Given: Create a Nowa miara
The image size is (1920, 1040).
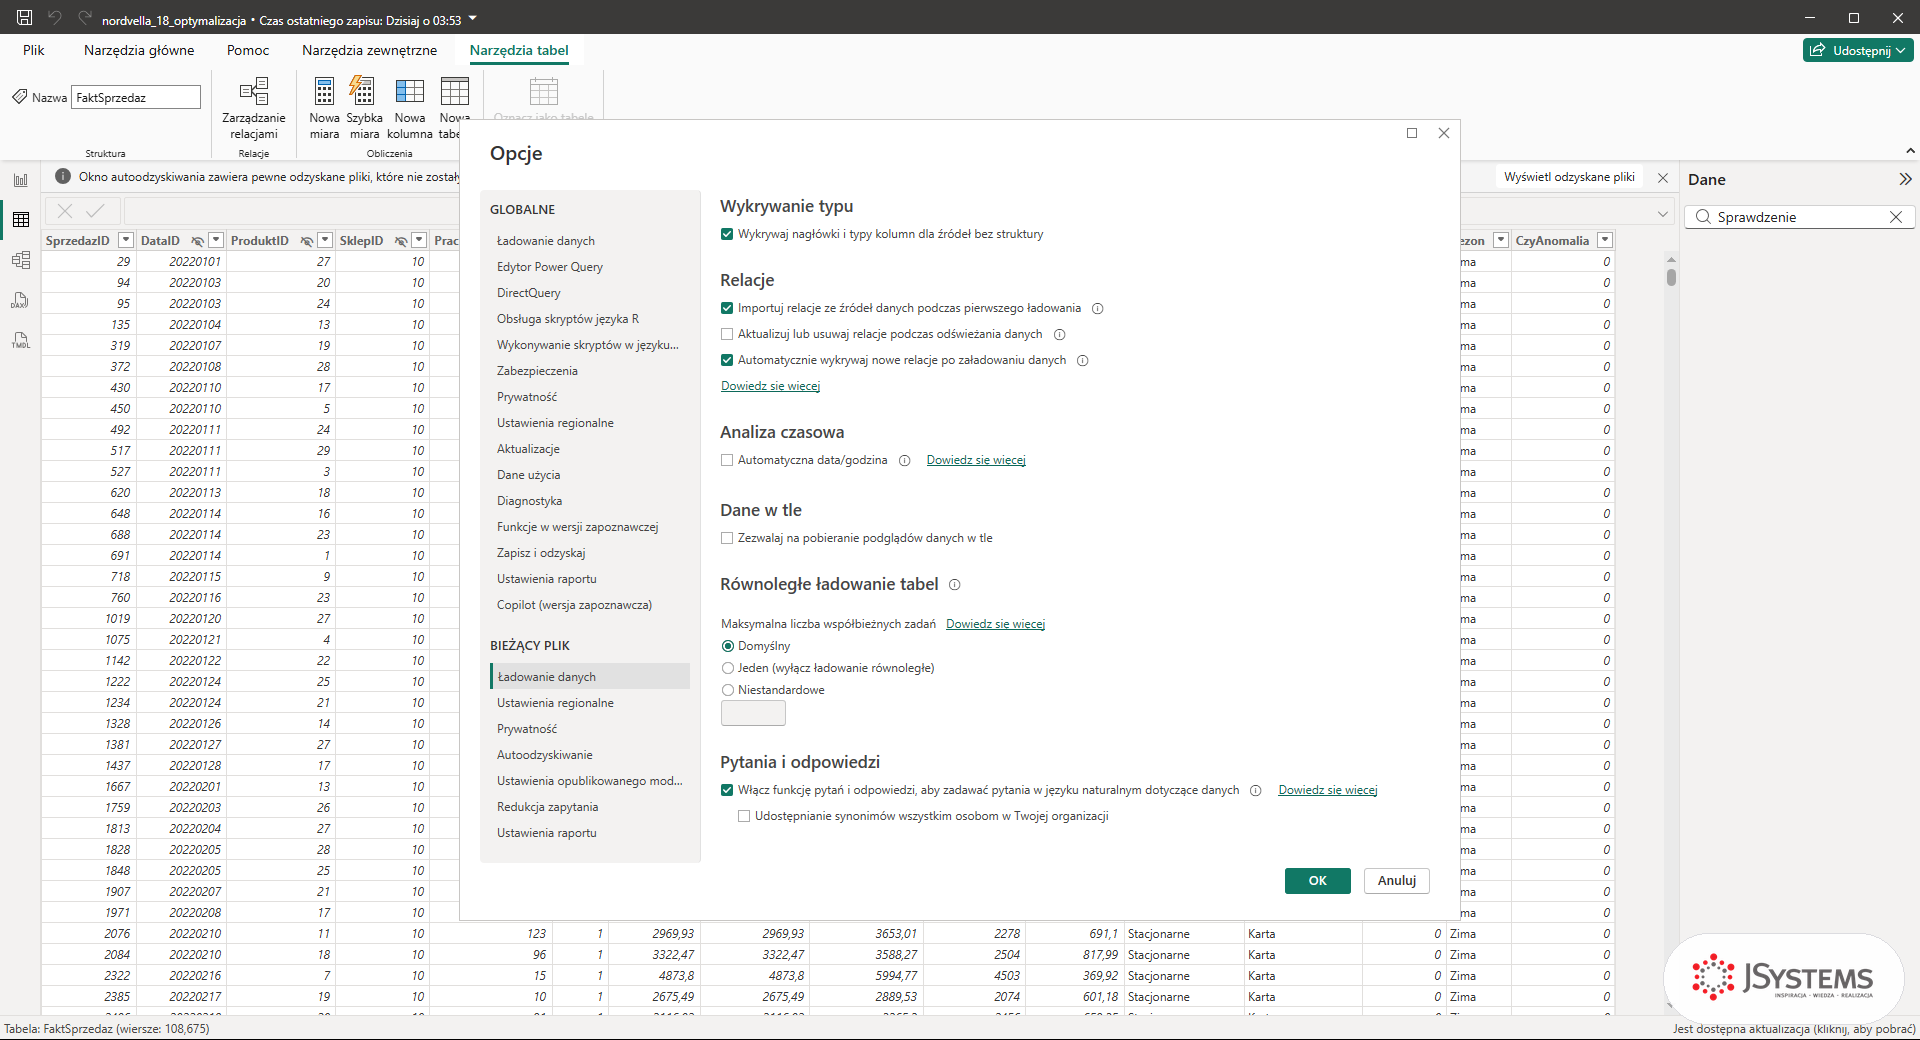Looking at the screenshot, I should [x=324, y=109].
